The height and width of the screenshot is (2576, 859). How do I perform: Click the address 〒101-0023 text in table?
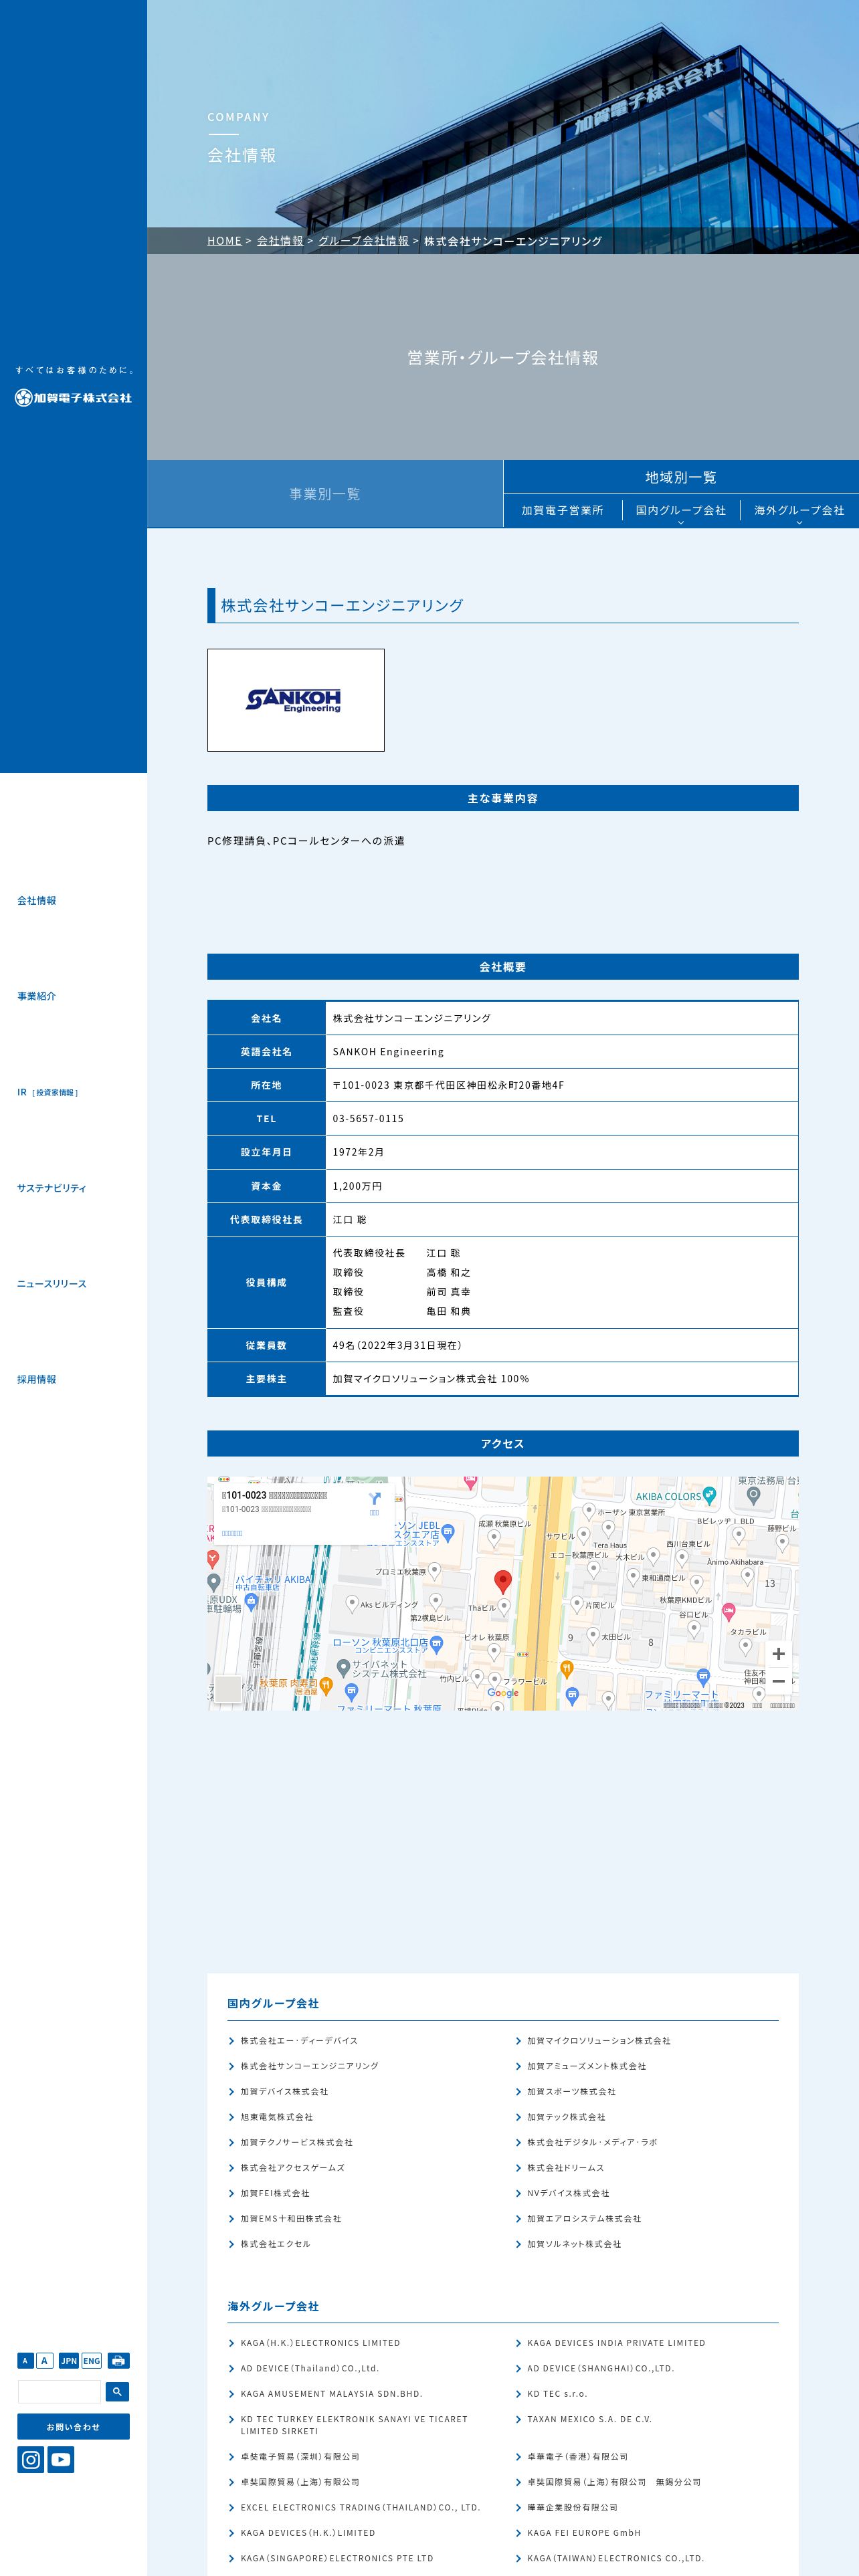coord(448,1085)
